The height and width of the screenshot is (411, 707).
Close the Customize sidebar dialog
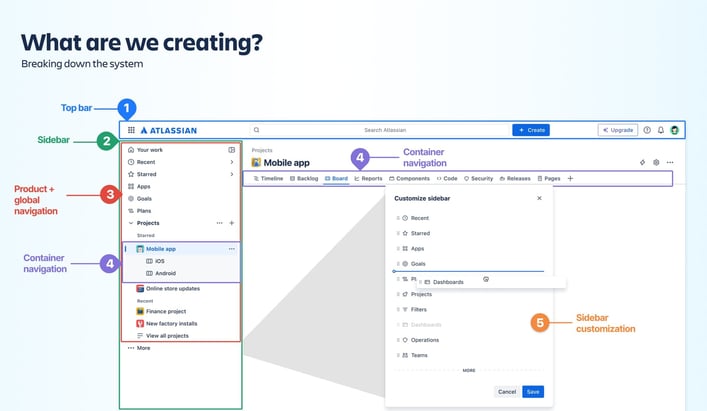tap(539, 198)
